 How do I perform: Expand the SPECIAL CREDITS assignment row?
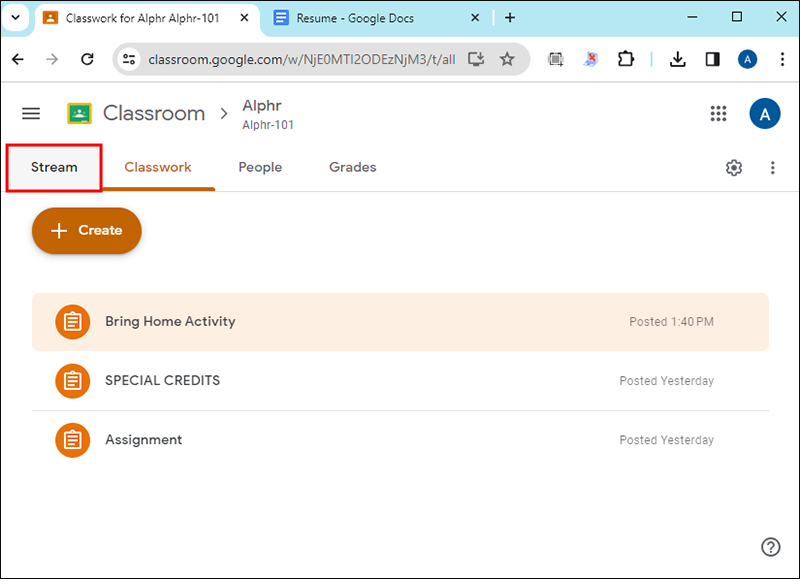coord(400,381)
